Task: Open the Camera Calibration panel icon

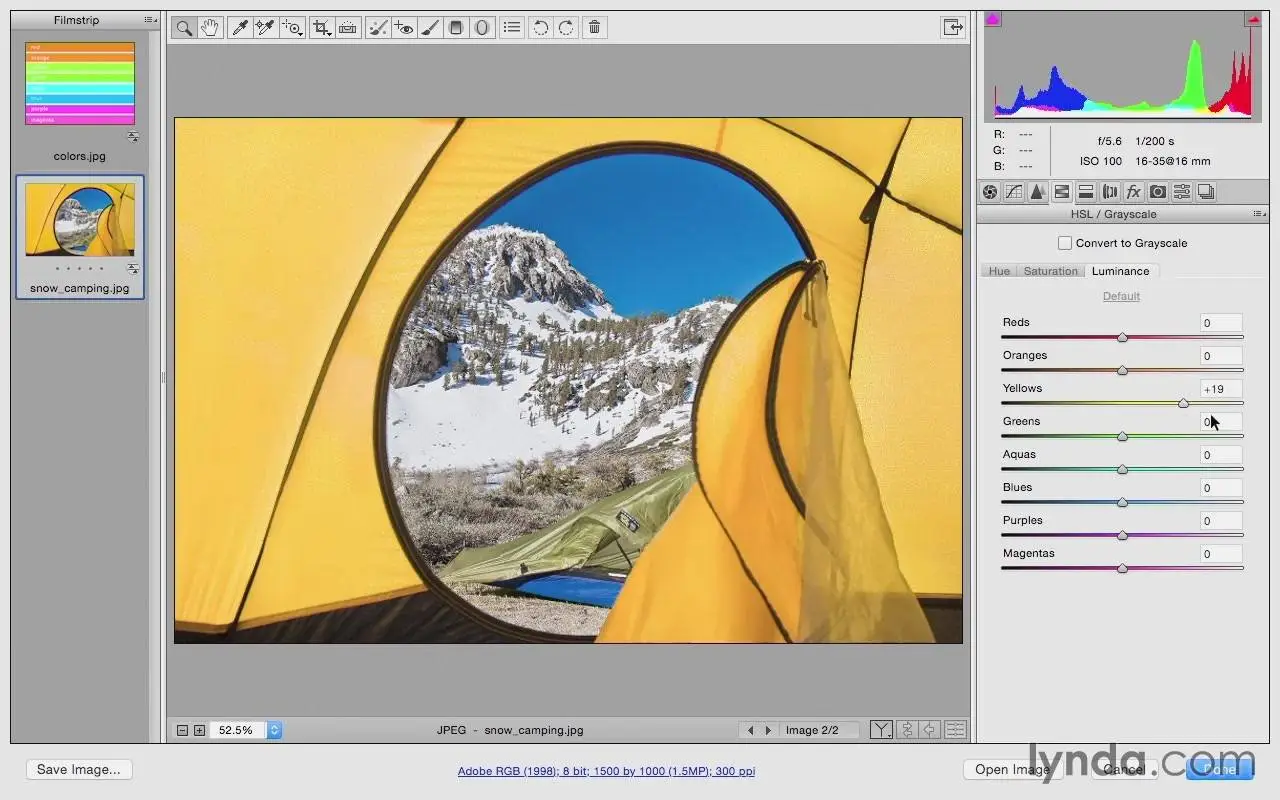Action: click(x=1158, y=192)
